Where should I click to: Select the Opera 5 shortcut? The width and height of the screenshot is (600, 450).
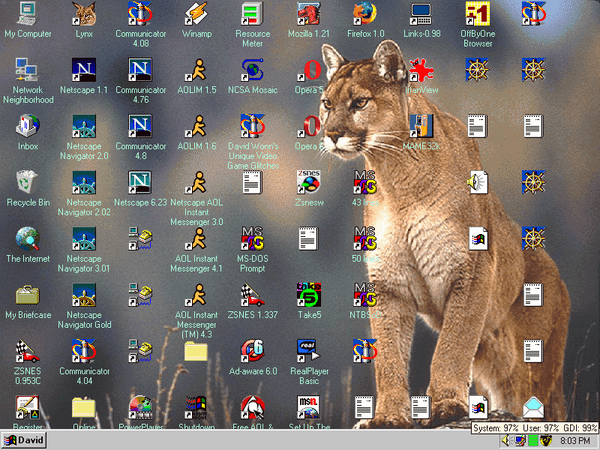pyautogui.click(x=309, y=70)
